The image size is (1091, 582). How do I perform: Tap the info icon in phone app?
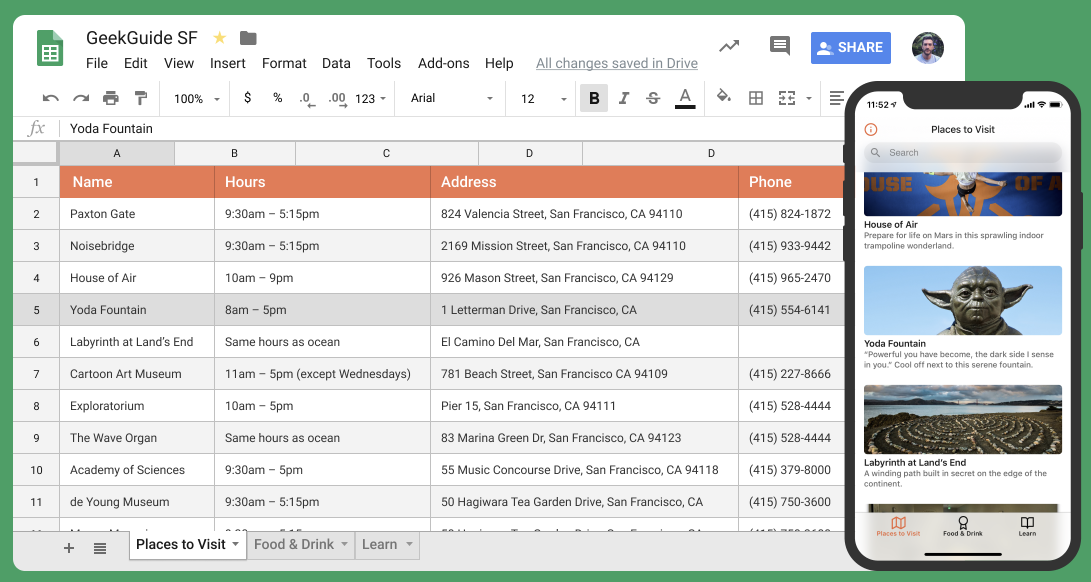[x=870, y=129]
